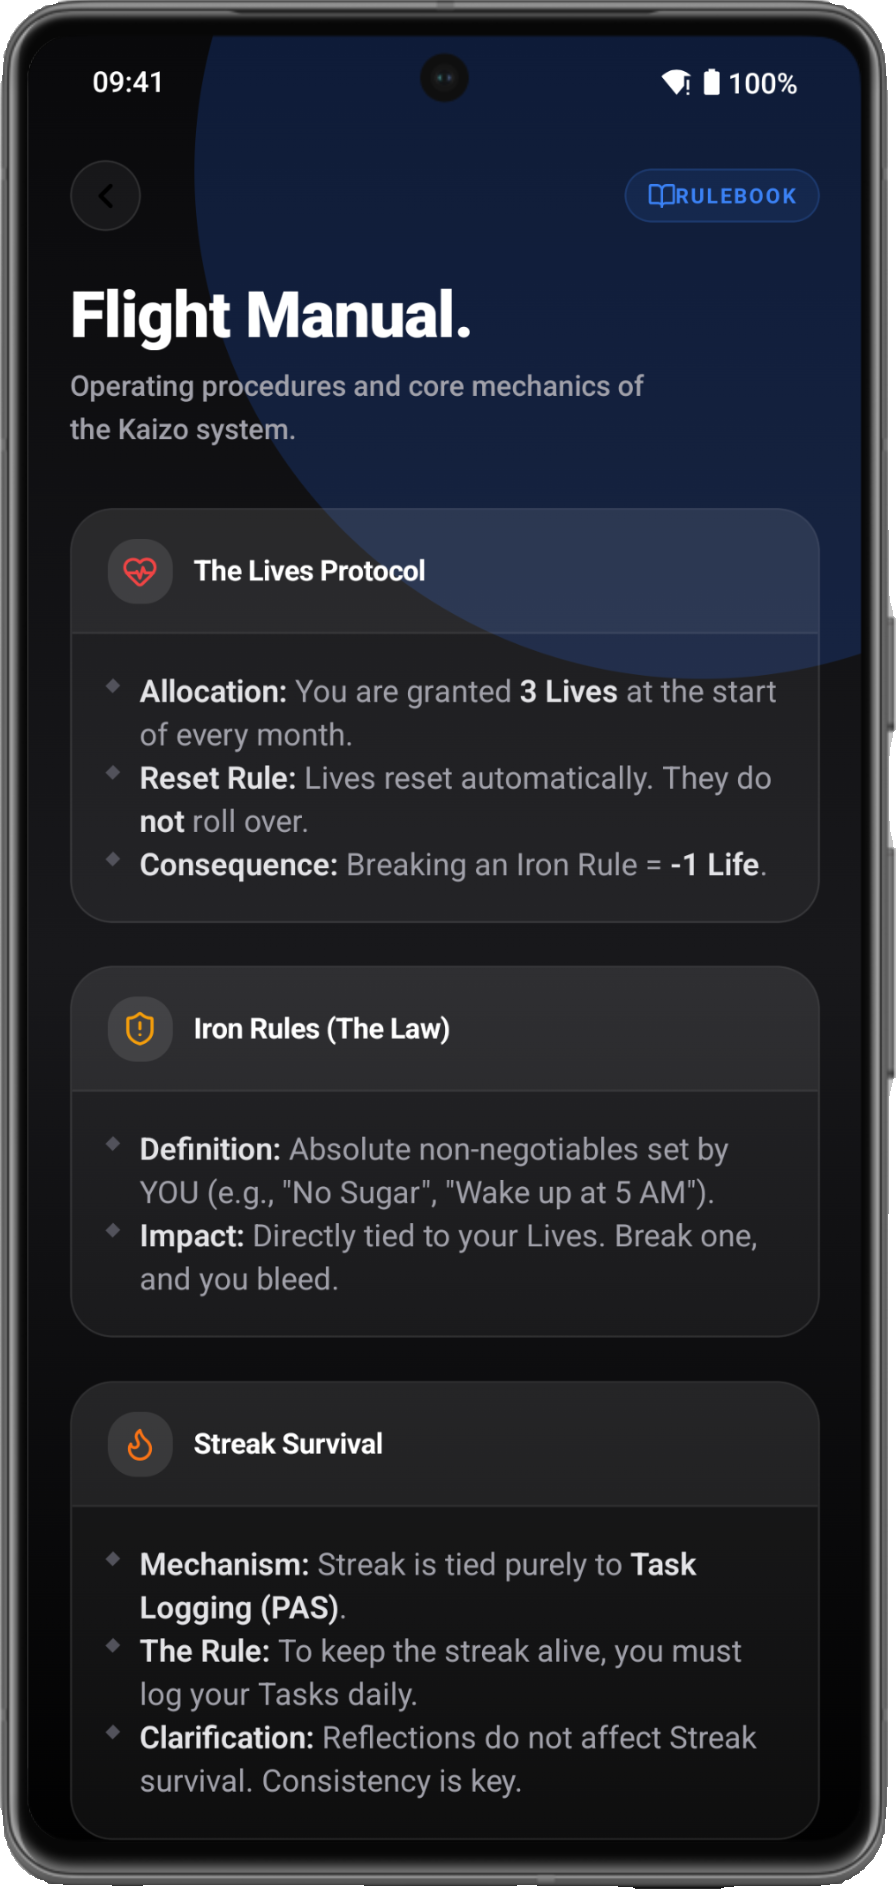The height and width of the screenshot is (1889, 896).
Task: Tap the heart icon for The Lives Protocol
Action: (140, 571)
